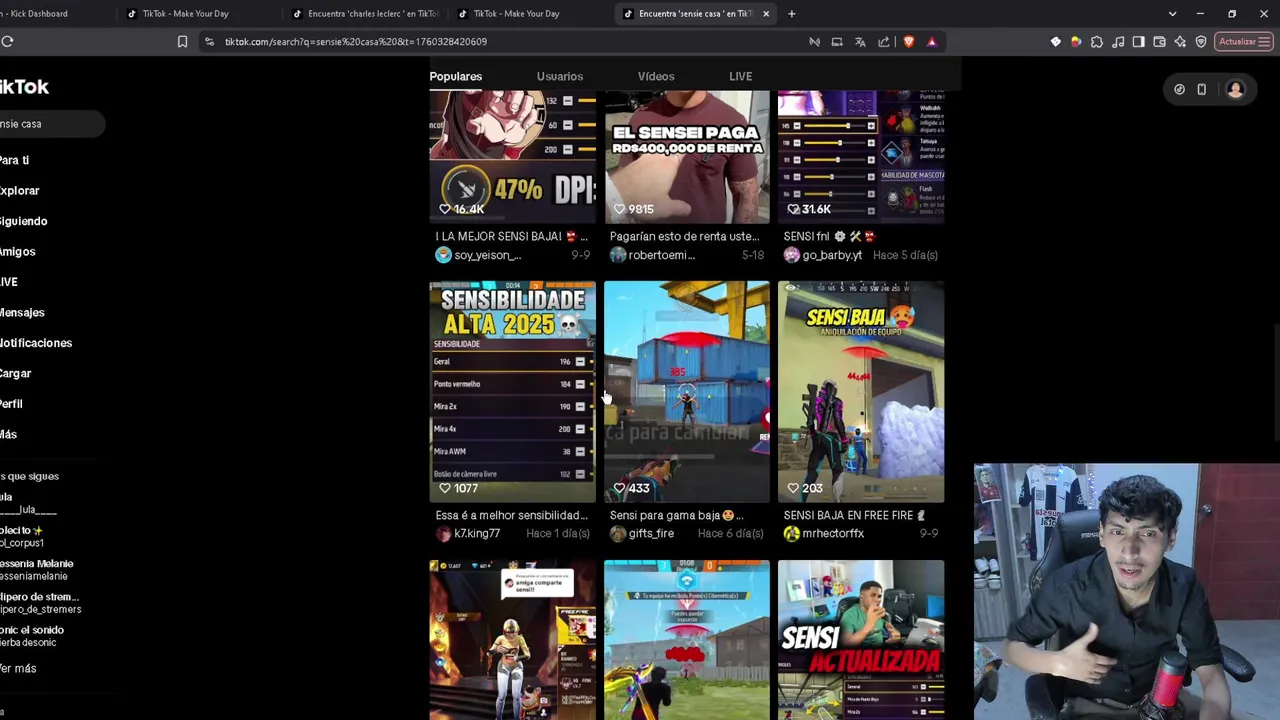
Task: Click the install screen-cast icon in address bar
Action: [837, 41]
